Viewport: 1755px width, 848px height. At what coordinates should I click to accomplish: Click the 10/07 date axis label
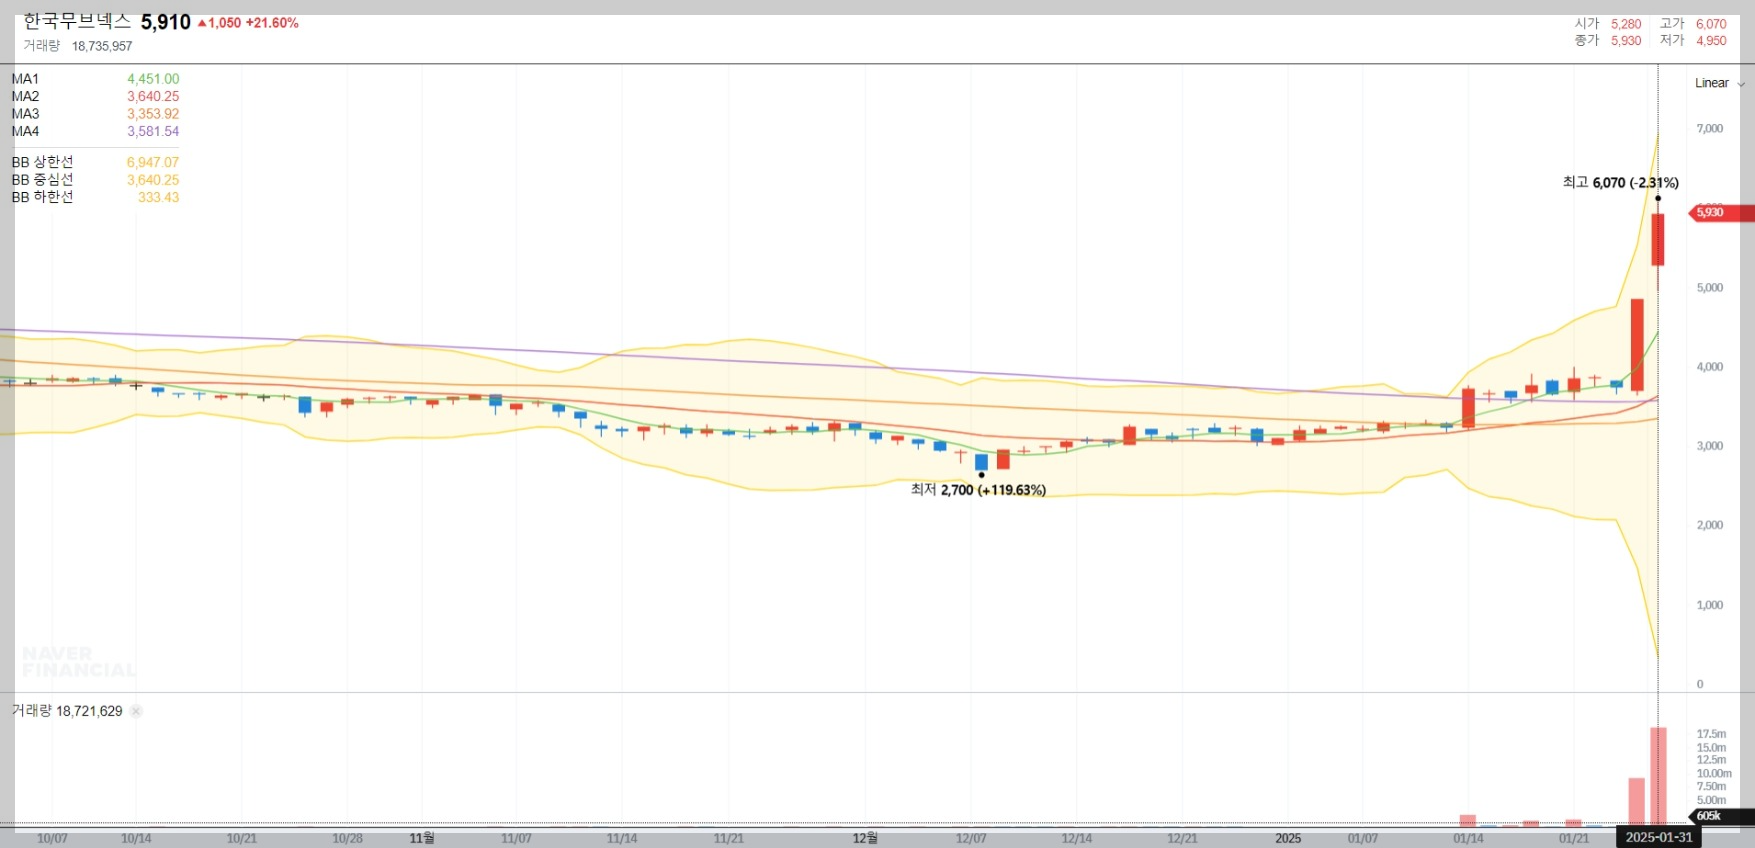point(52,839)
